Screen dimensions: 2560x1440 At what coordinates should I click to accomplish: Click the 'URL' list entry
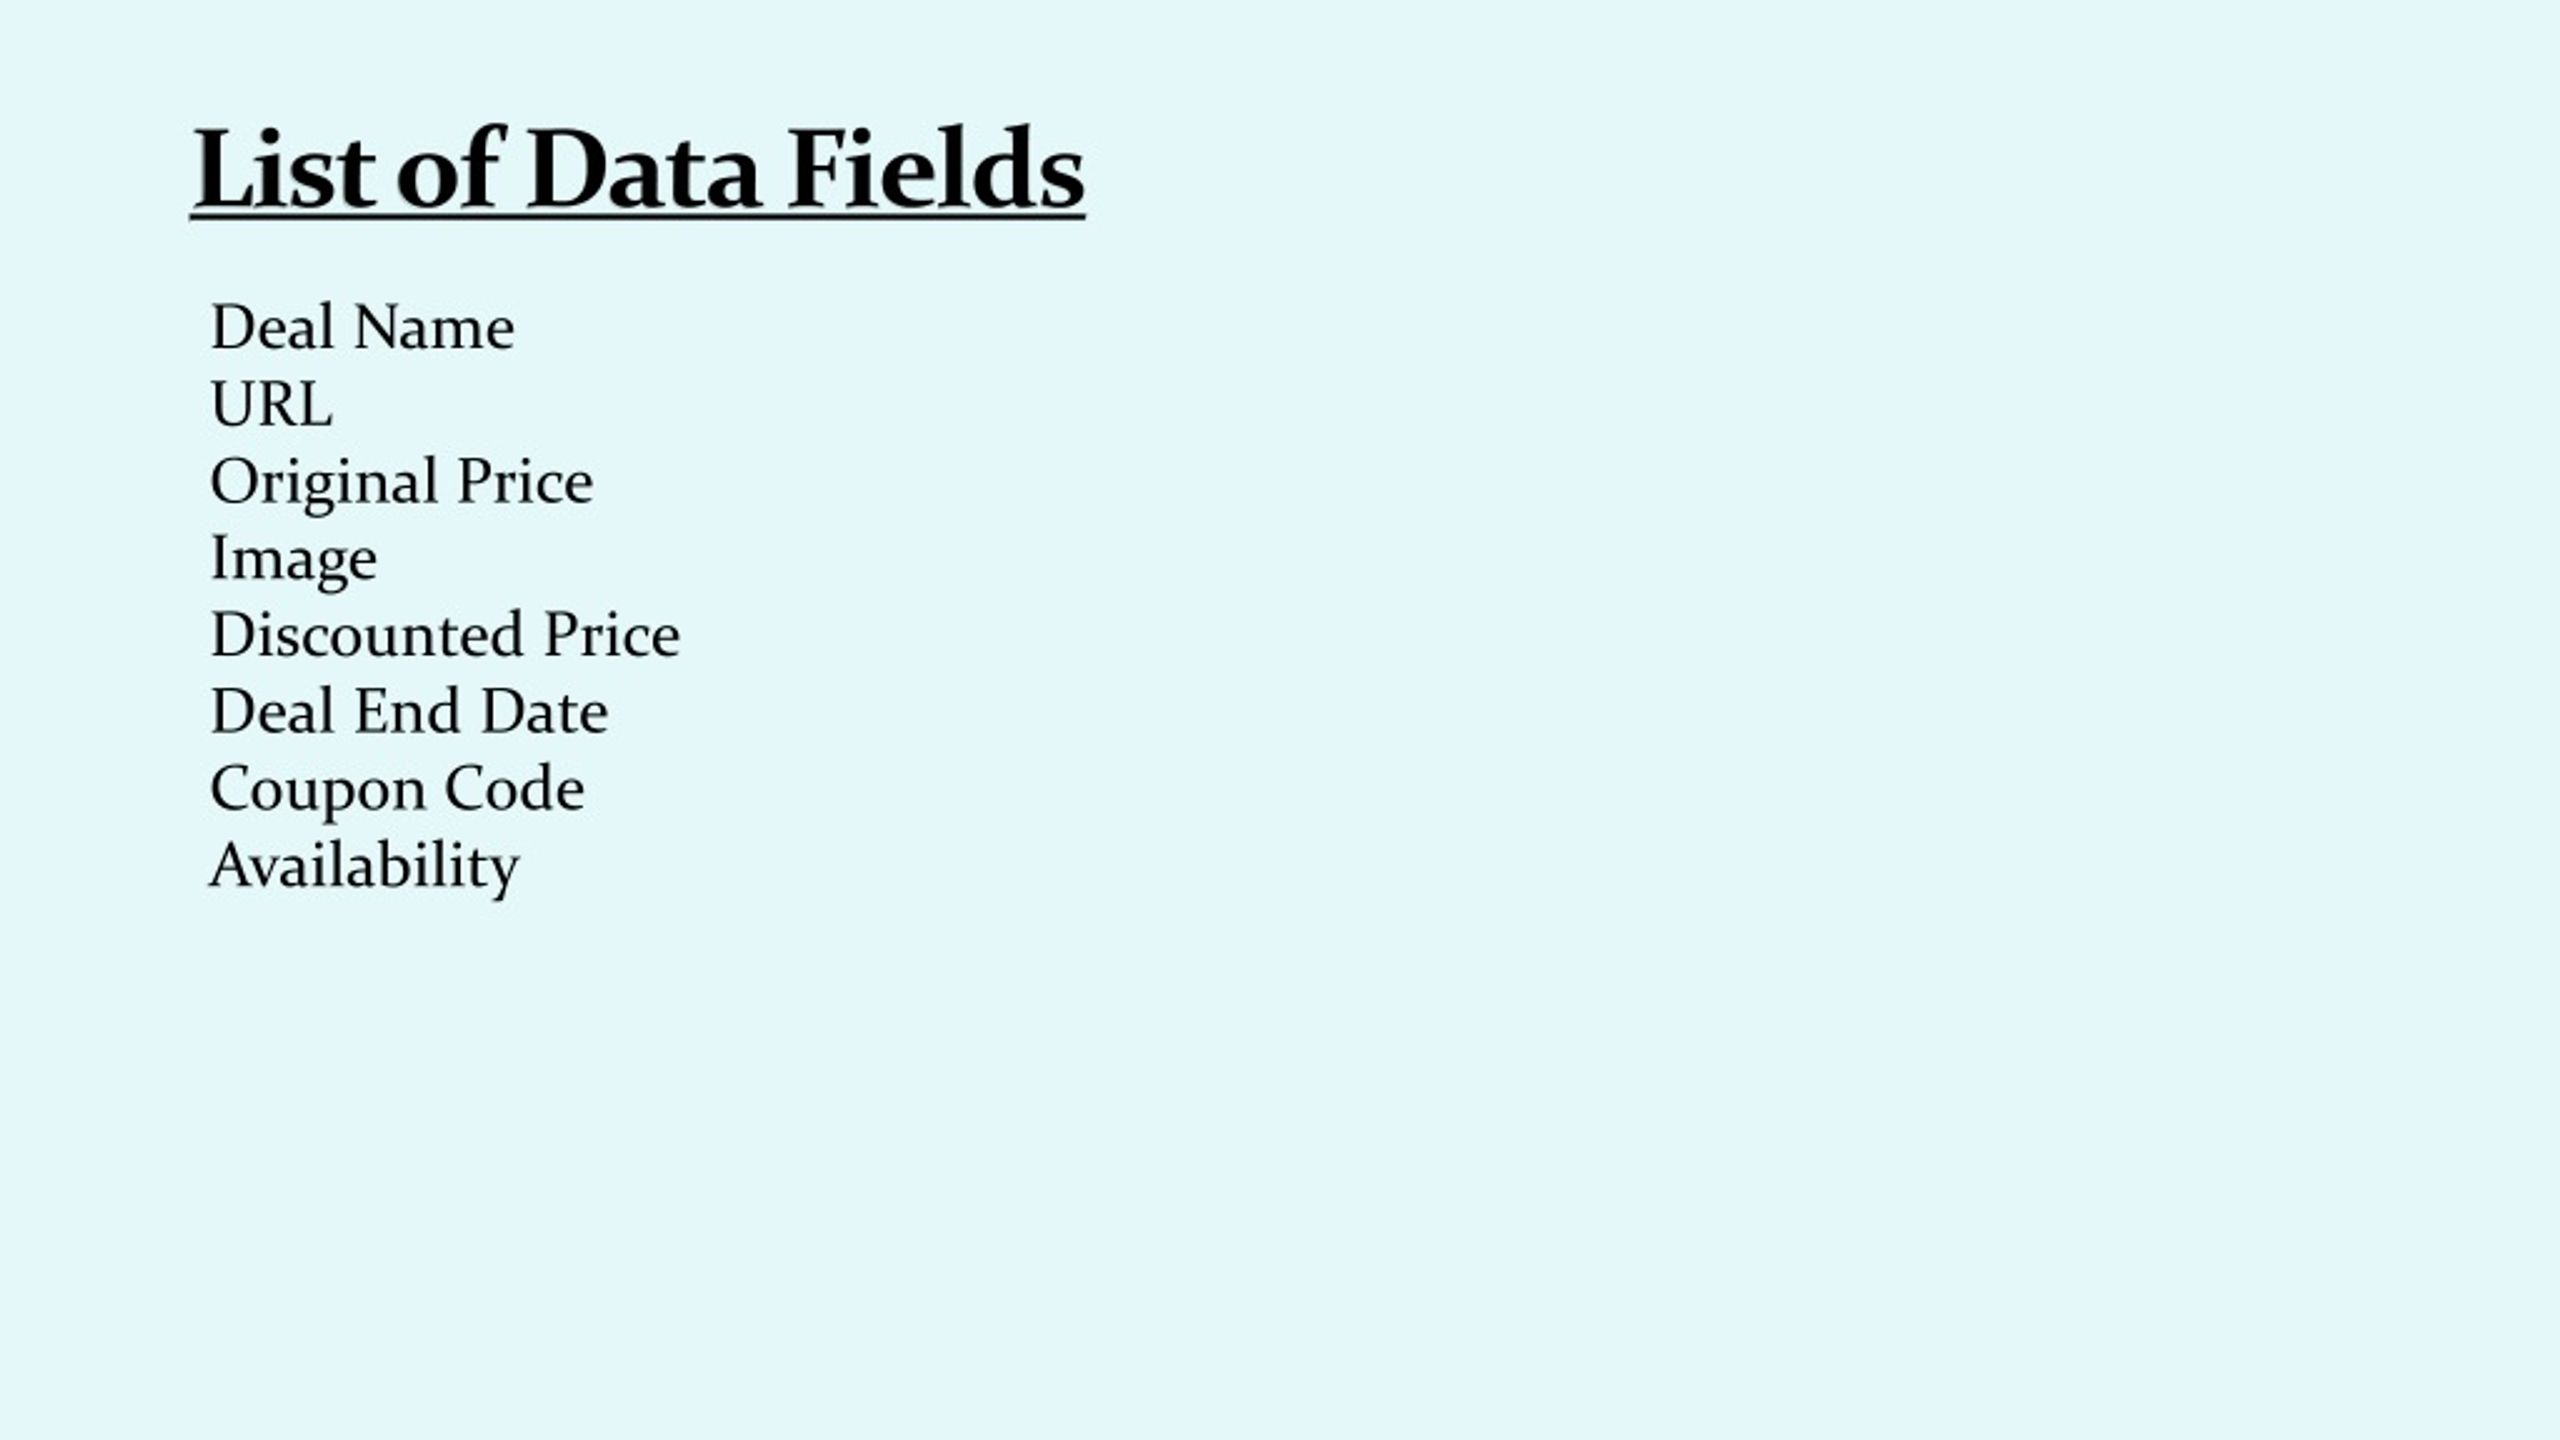tap(271, 404)
